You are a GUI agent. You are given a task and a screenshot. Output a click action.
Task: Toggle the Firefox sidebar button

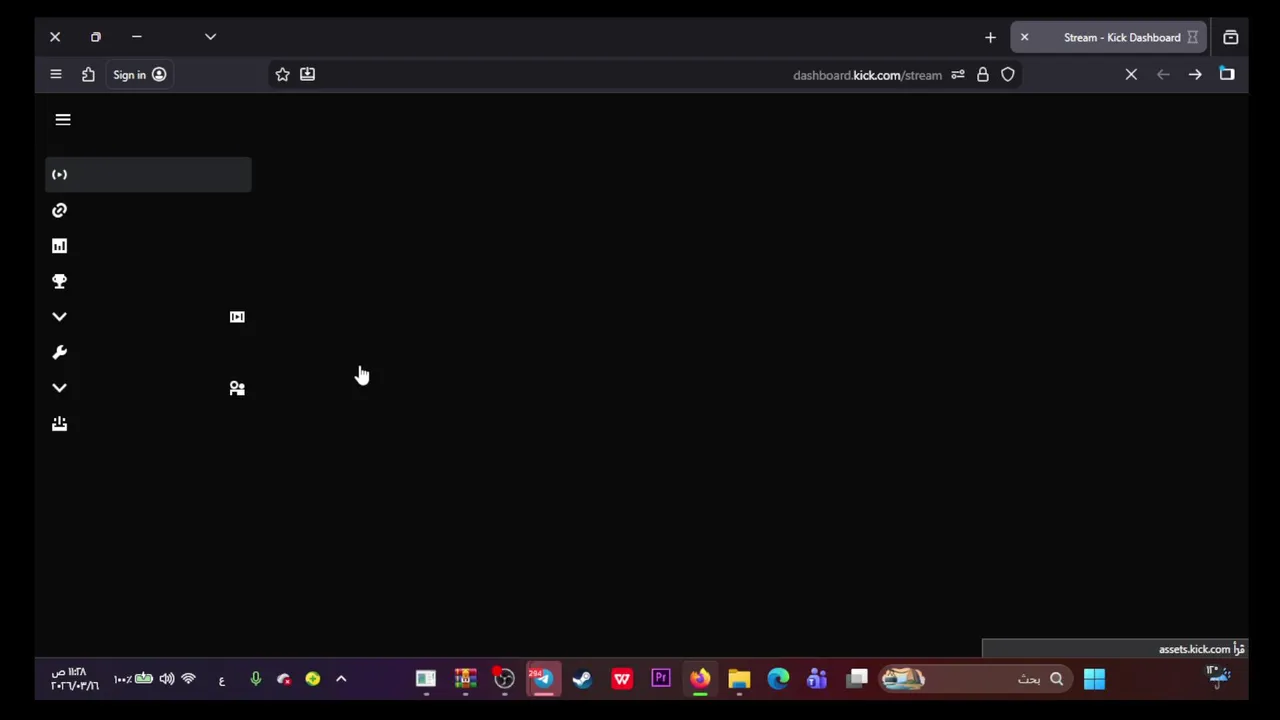1227,75
